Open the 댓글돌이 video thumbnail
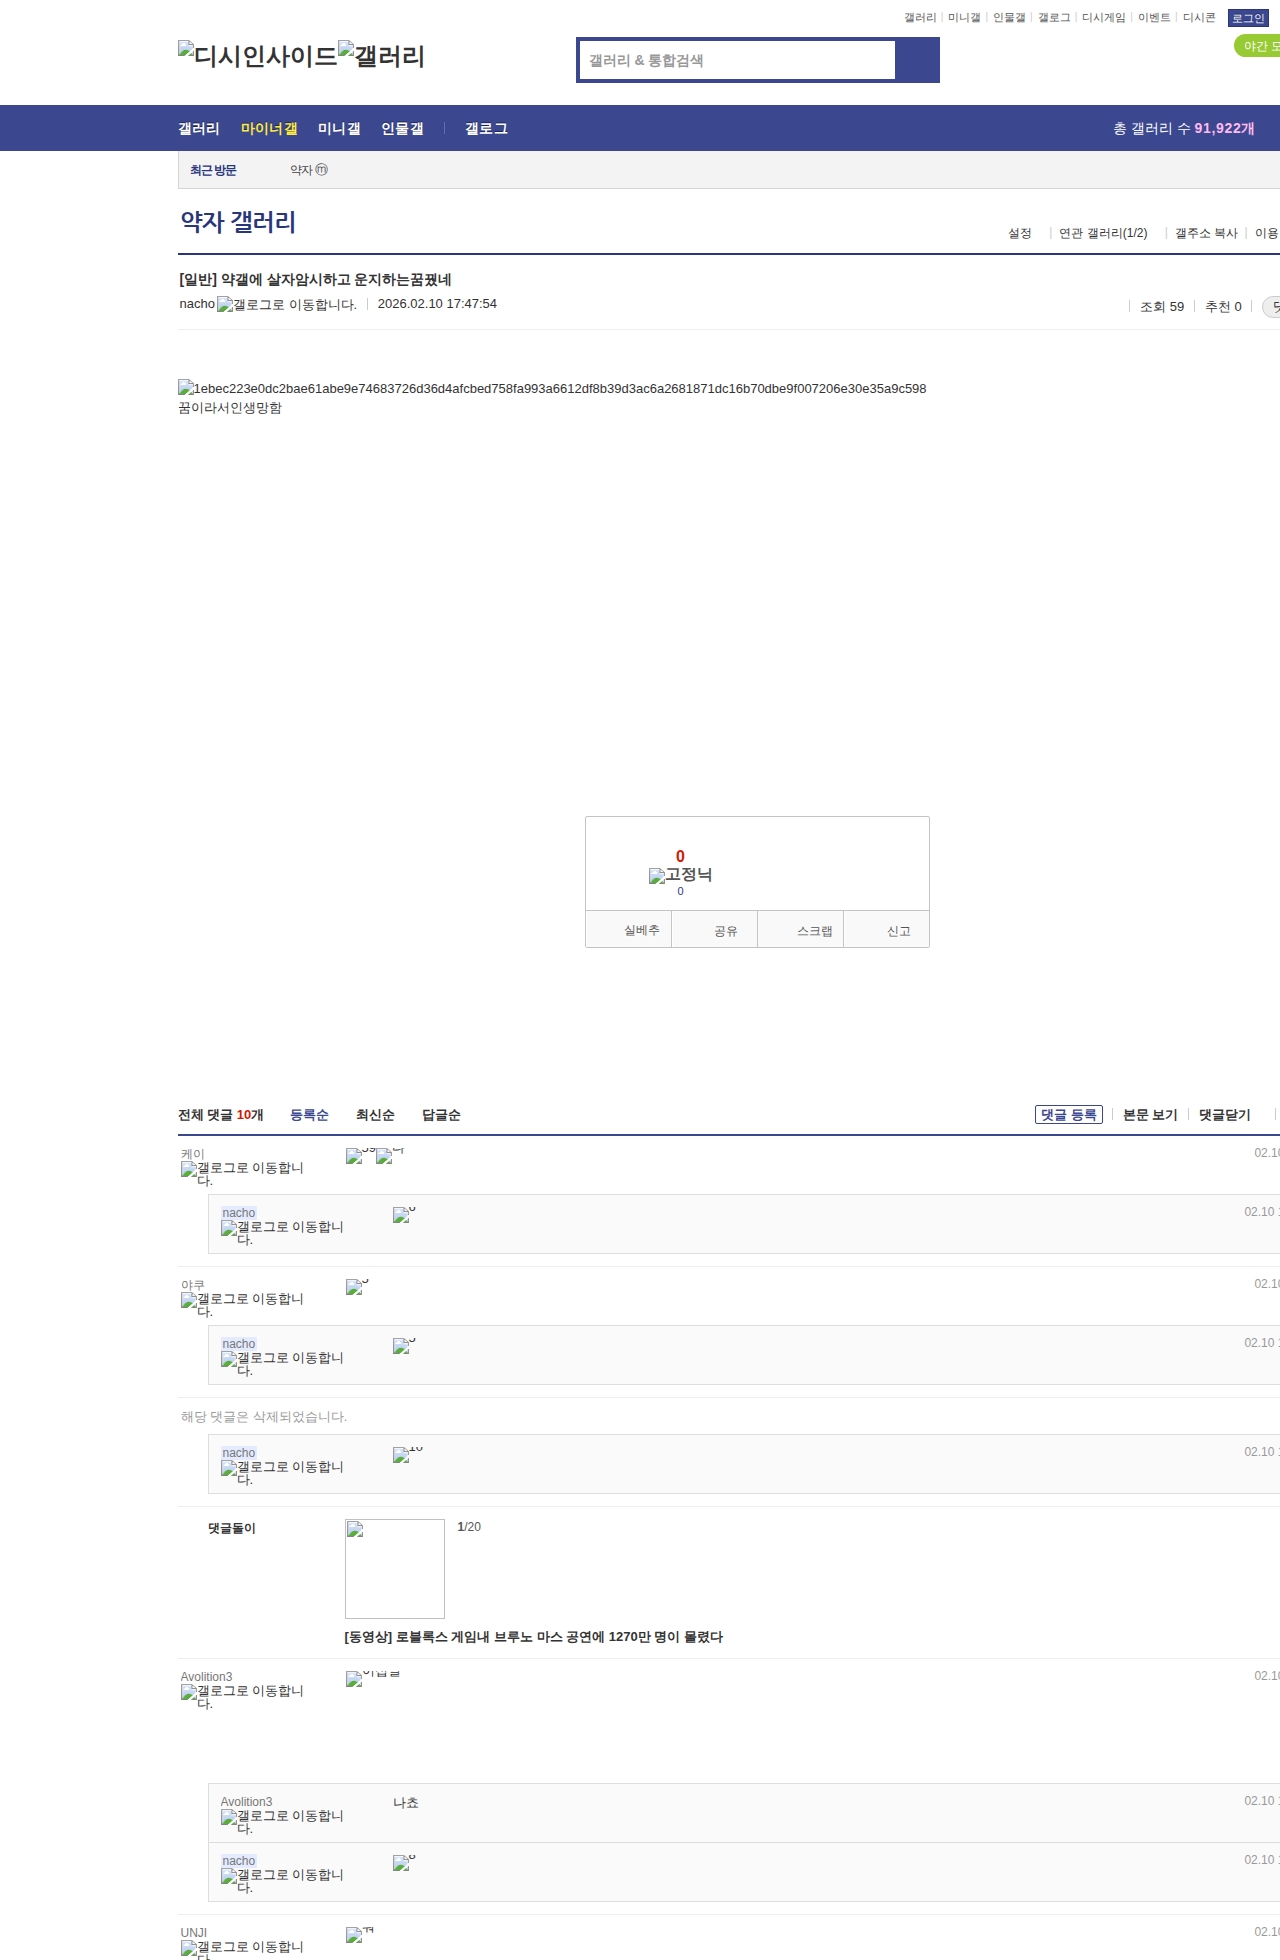This screenshot has width=1280, height=1960. (x=395, y=1568)
